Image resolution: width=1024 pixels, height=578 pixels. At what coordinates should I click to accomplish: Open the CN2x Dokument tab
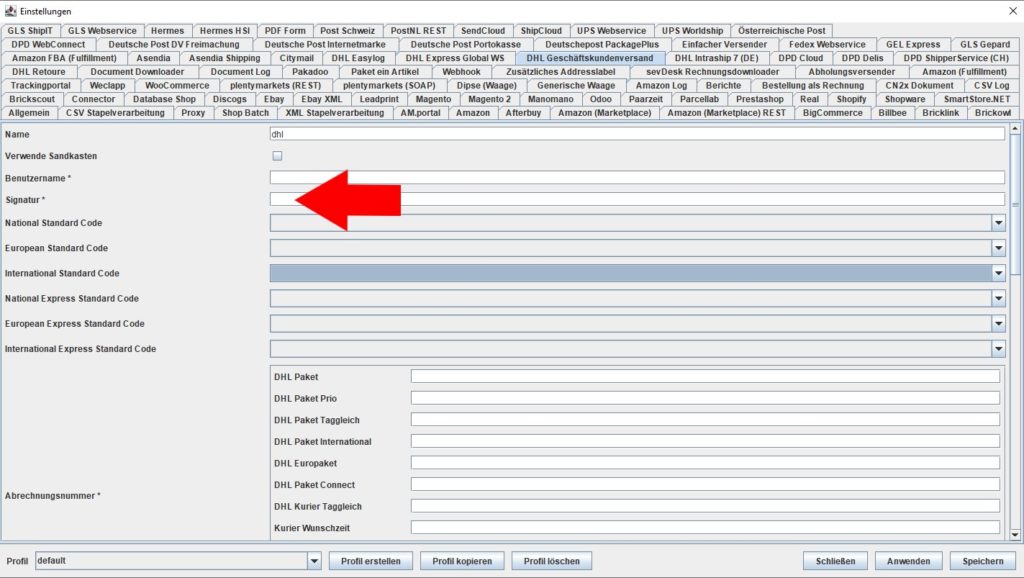919,86
